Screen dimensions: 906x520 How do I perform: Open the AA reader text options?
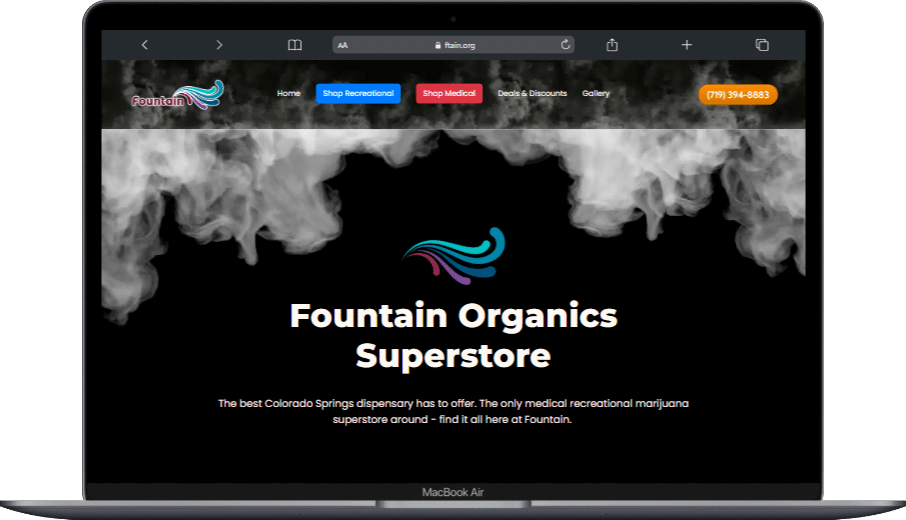click(x=344, y=45)
